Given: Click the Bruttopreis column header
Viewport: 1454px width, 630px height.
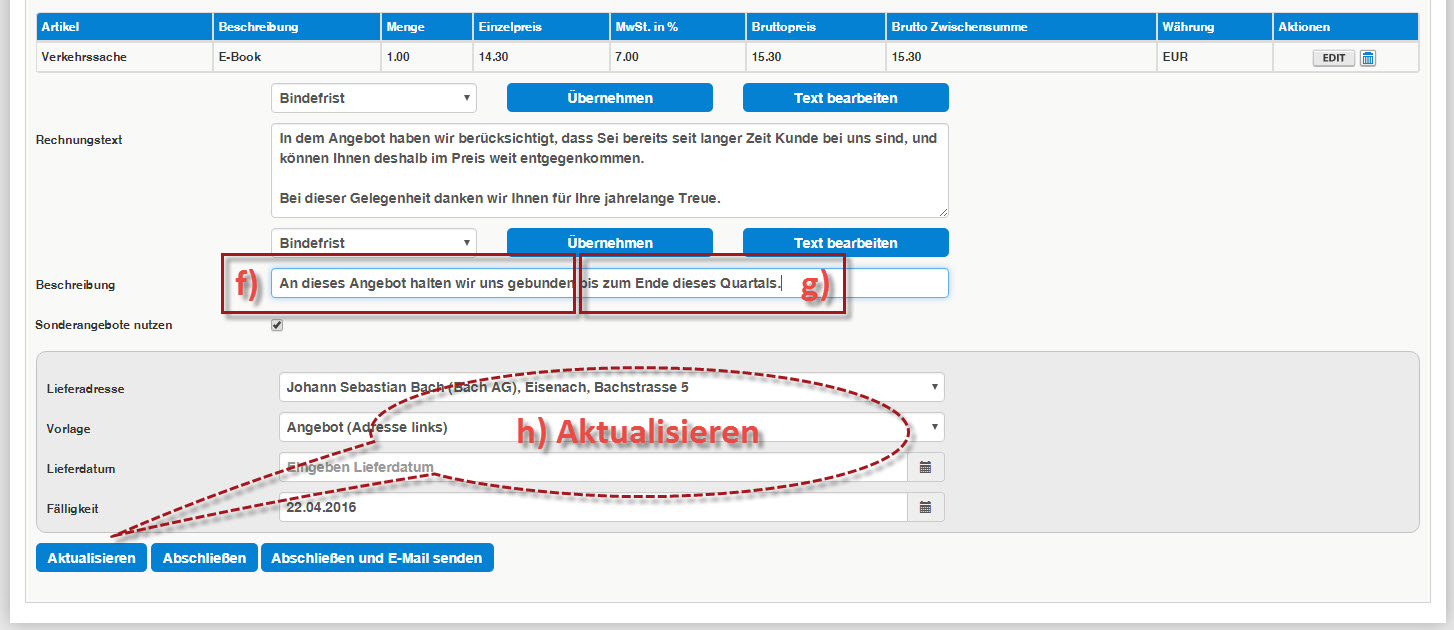Looking at the screenshot, I should 816,27.
